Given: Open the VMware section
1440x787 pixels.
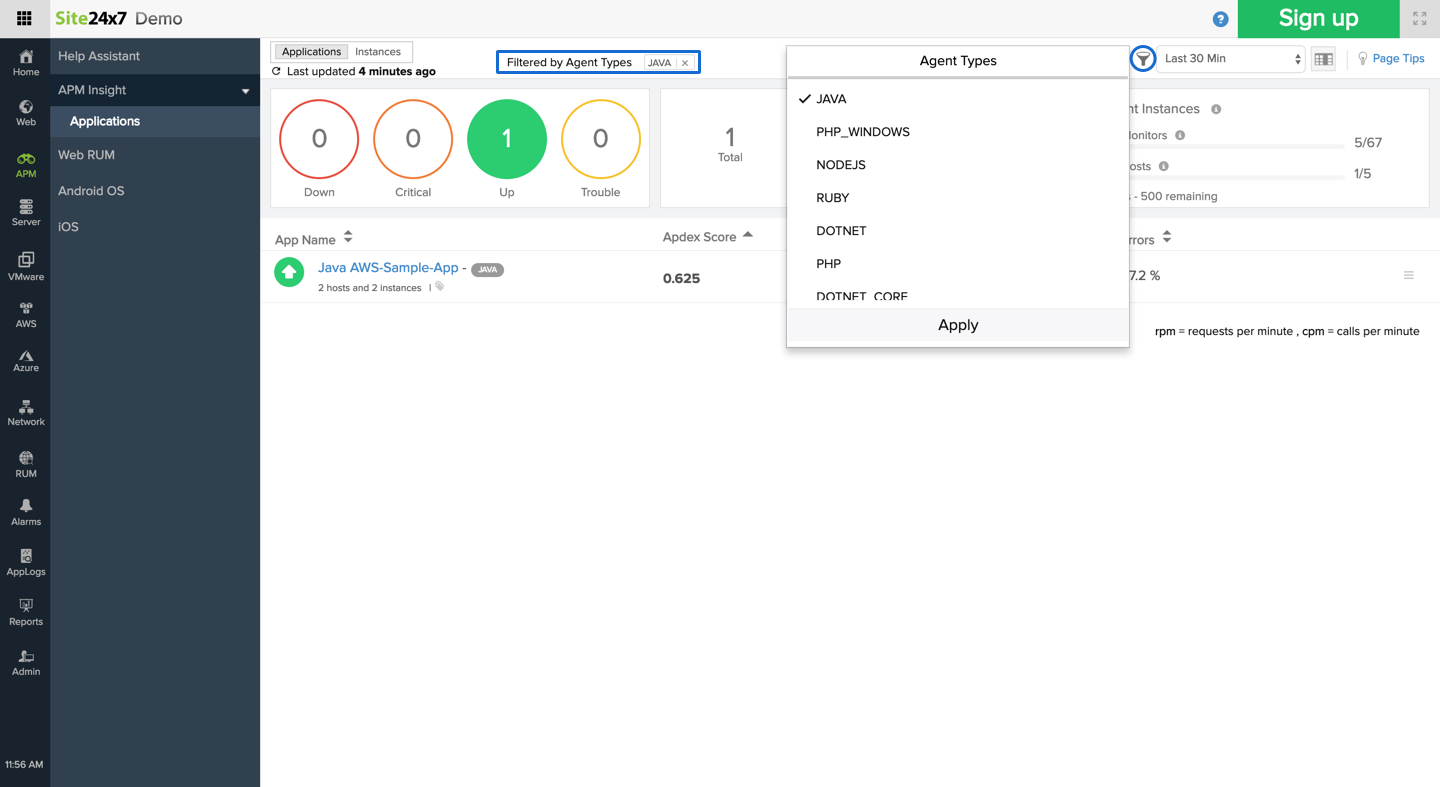Looking at the screenshot, I should point(26,267).
